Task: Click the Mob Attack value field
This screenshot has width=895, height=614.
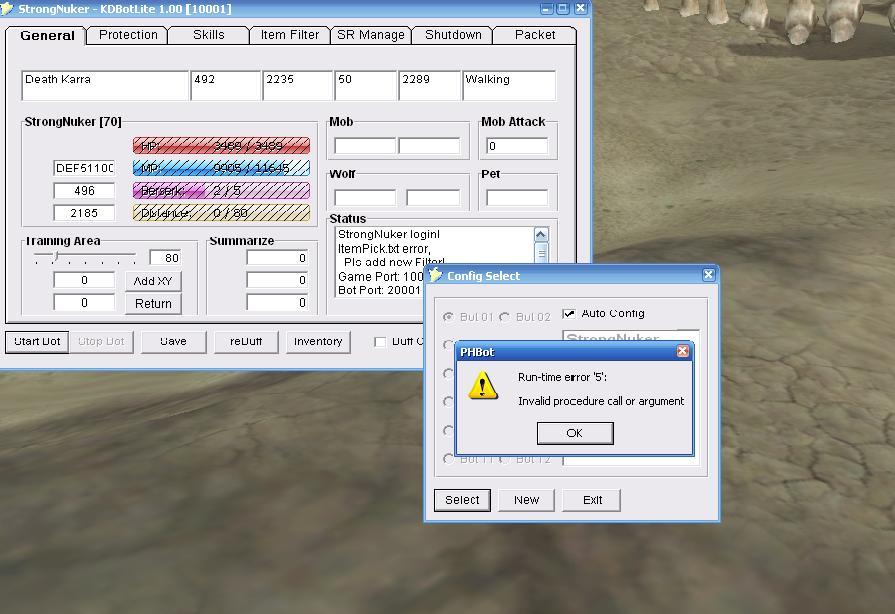Action: [517, 146]
